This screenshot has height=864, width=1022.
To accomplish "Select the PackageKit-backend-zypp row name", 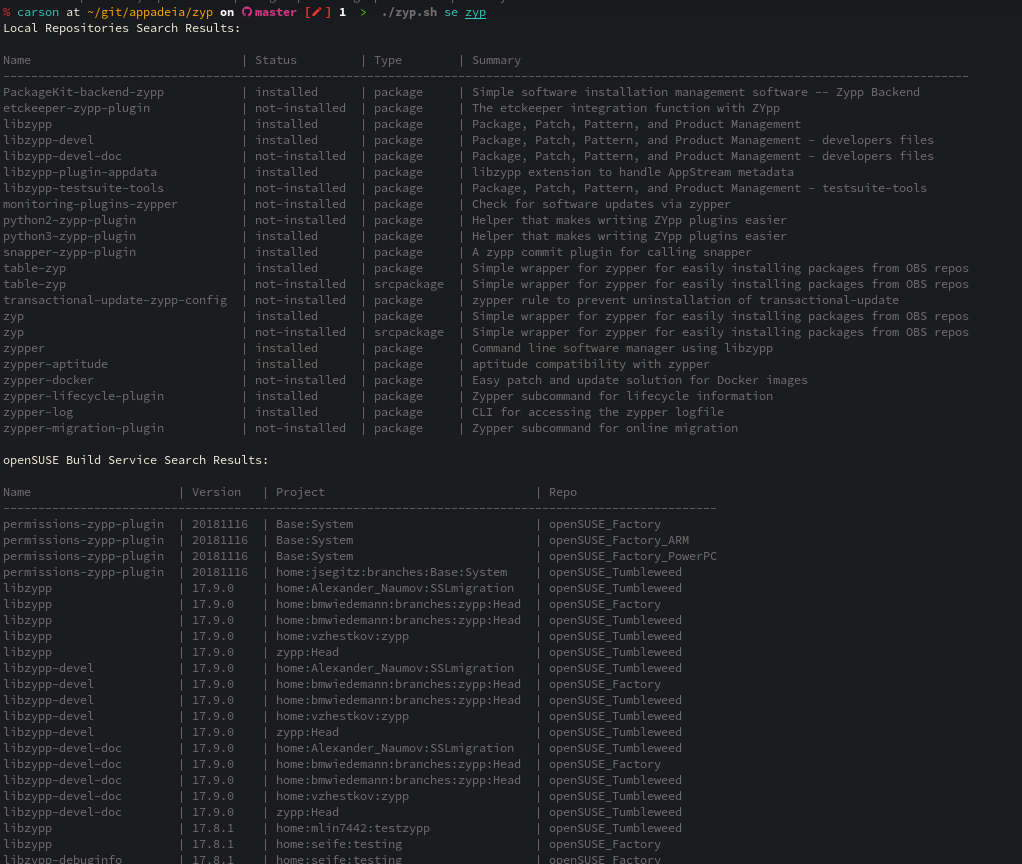I will tap(83, 93).
